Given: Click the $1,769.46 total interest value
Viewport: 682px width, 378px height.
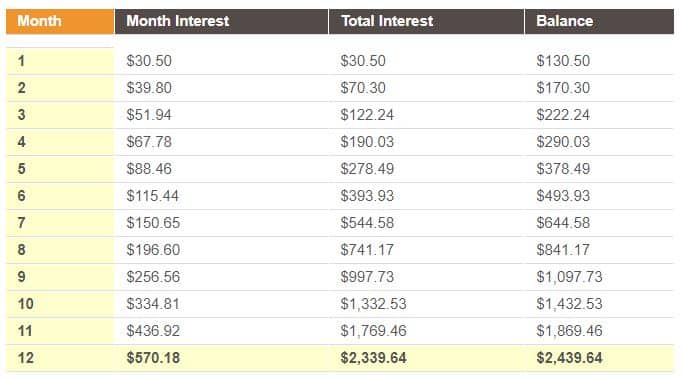Looking at the screenshot, I should (374, 331).
